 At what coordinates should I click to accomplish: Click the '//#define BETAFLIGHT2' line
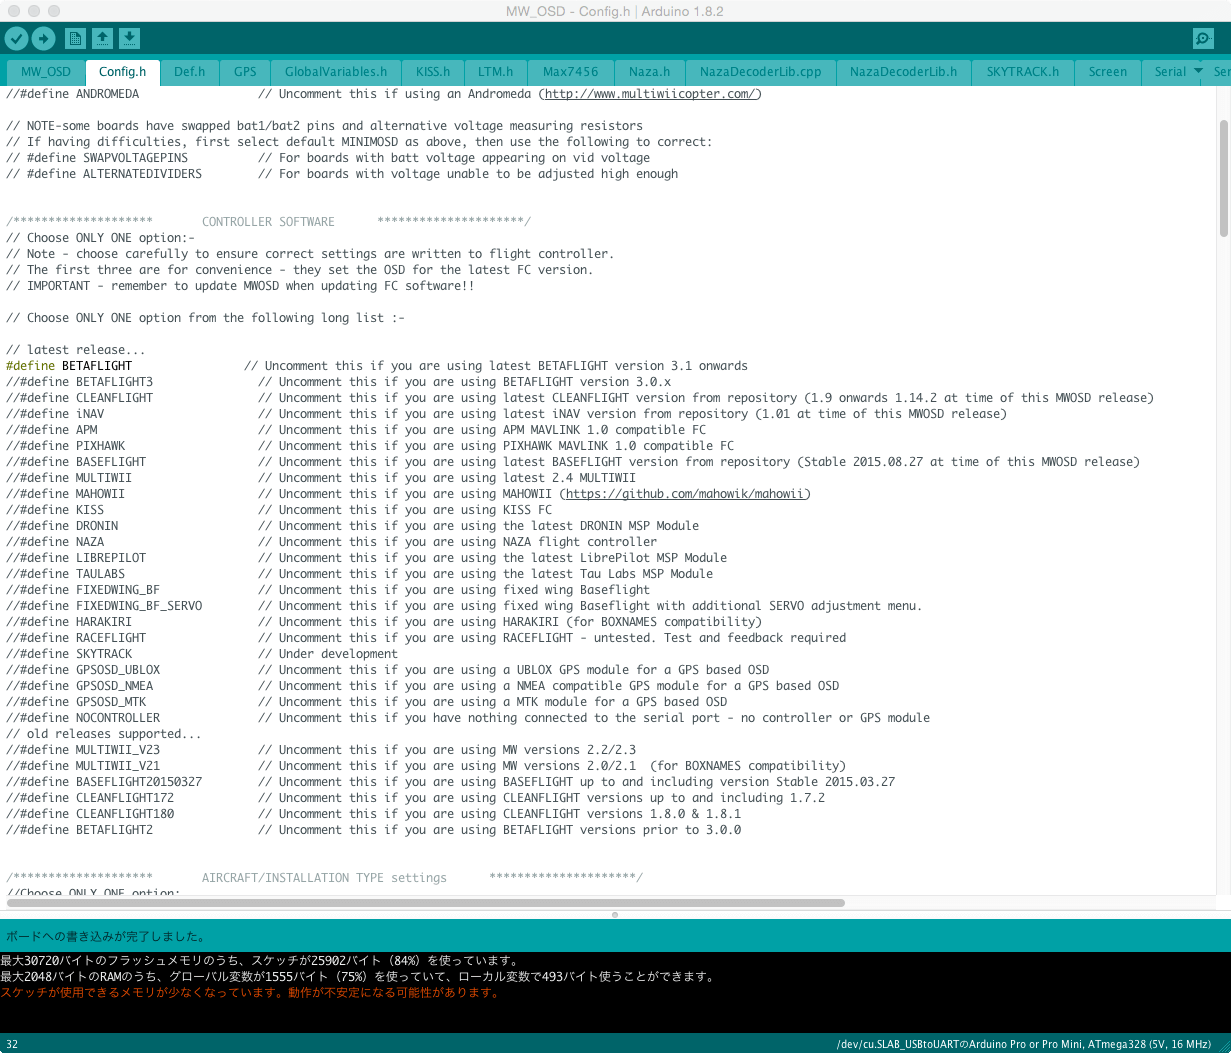373,830
